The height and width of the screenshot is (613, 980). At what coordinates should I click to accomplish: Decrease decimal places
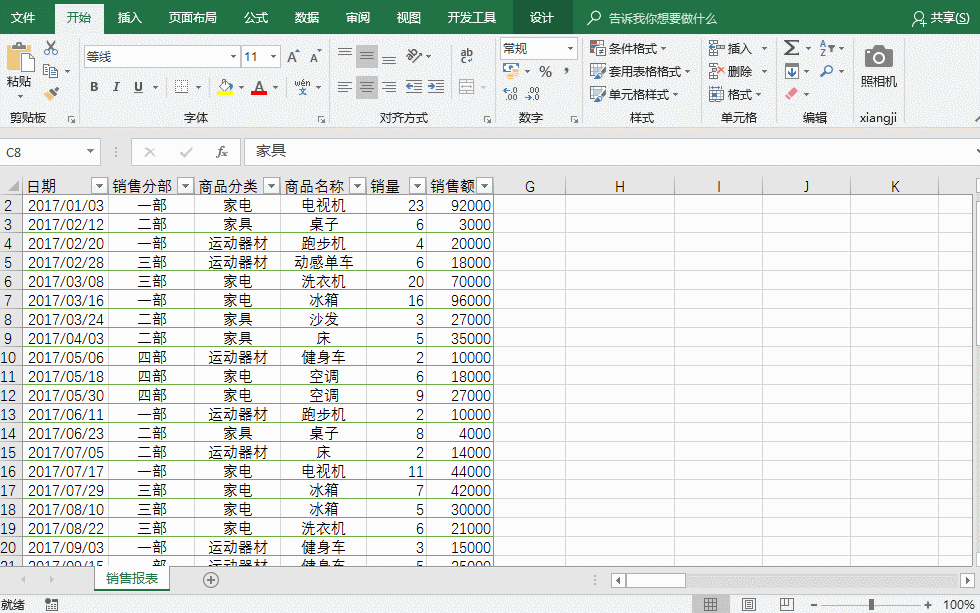532,94
